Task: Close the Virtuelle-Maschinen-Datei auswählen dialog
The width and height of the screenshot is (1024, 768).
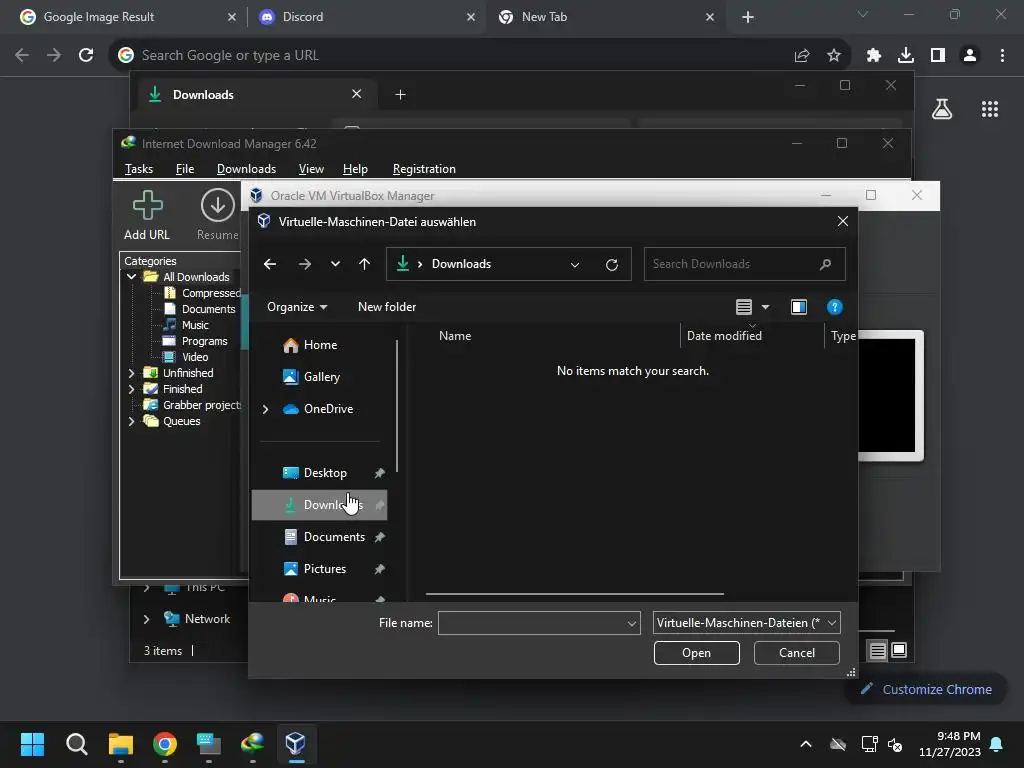Action: 842,221
